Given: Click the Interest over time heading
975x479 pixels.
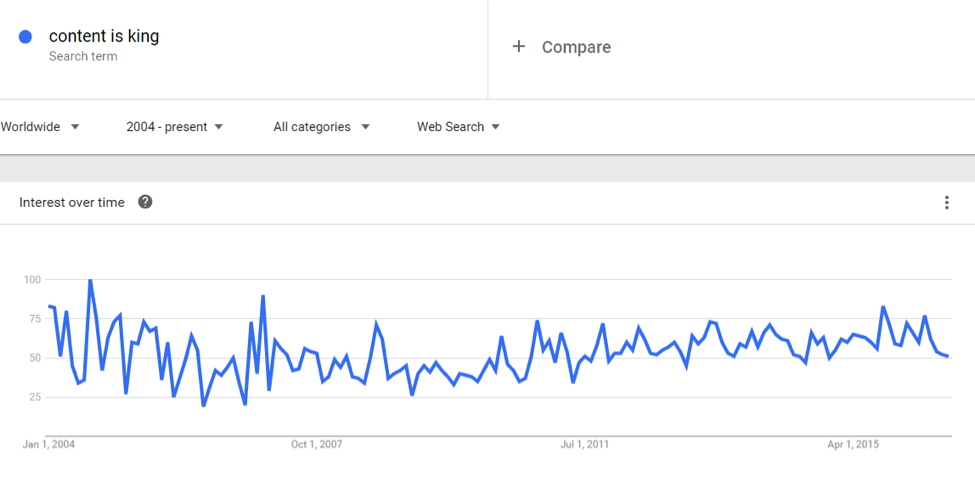Looking at the screenshot, I should point(72,202).
